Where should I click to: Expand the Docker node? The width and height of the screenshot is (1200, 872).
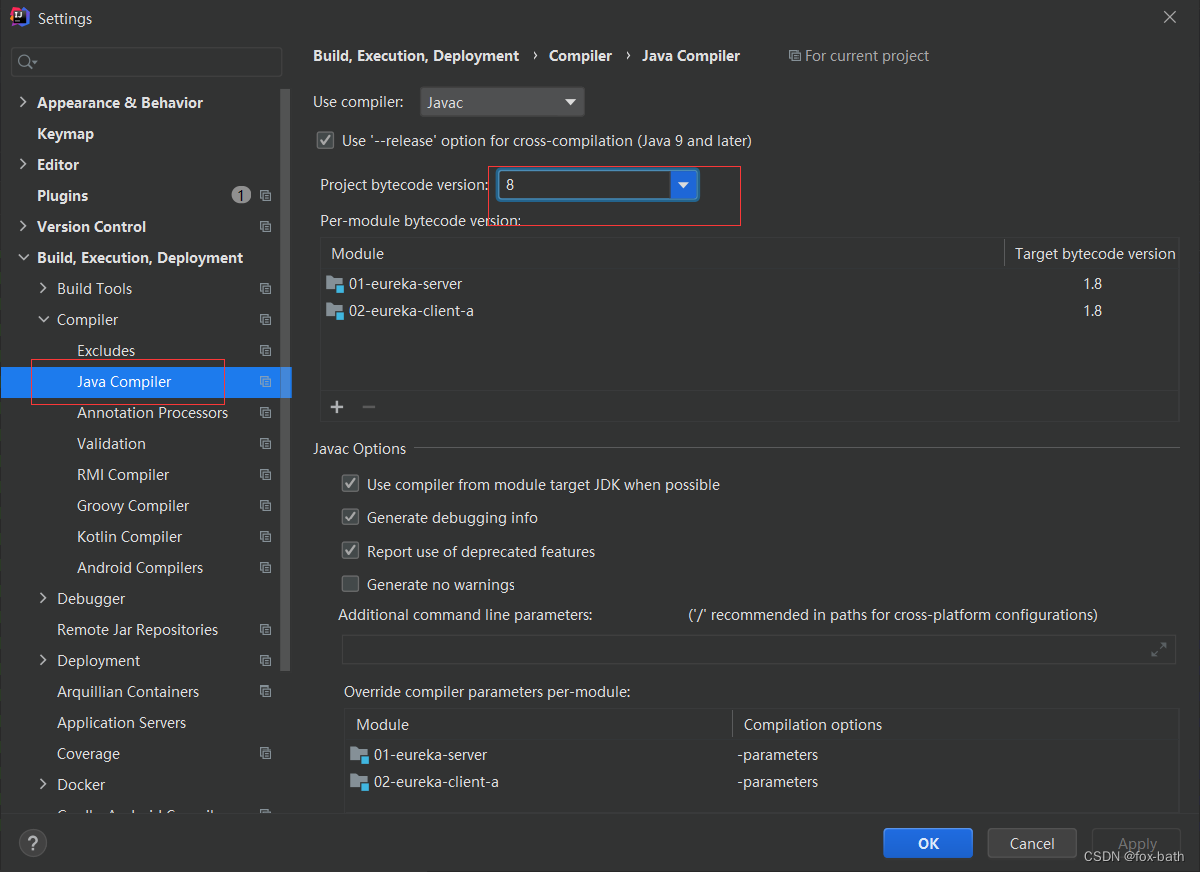coord(43,785)
